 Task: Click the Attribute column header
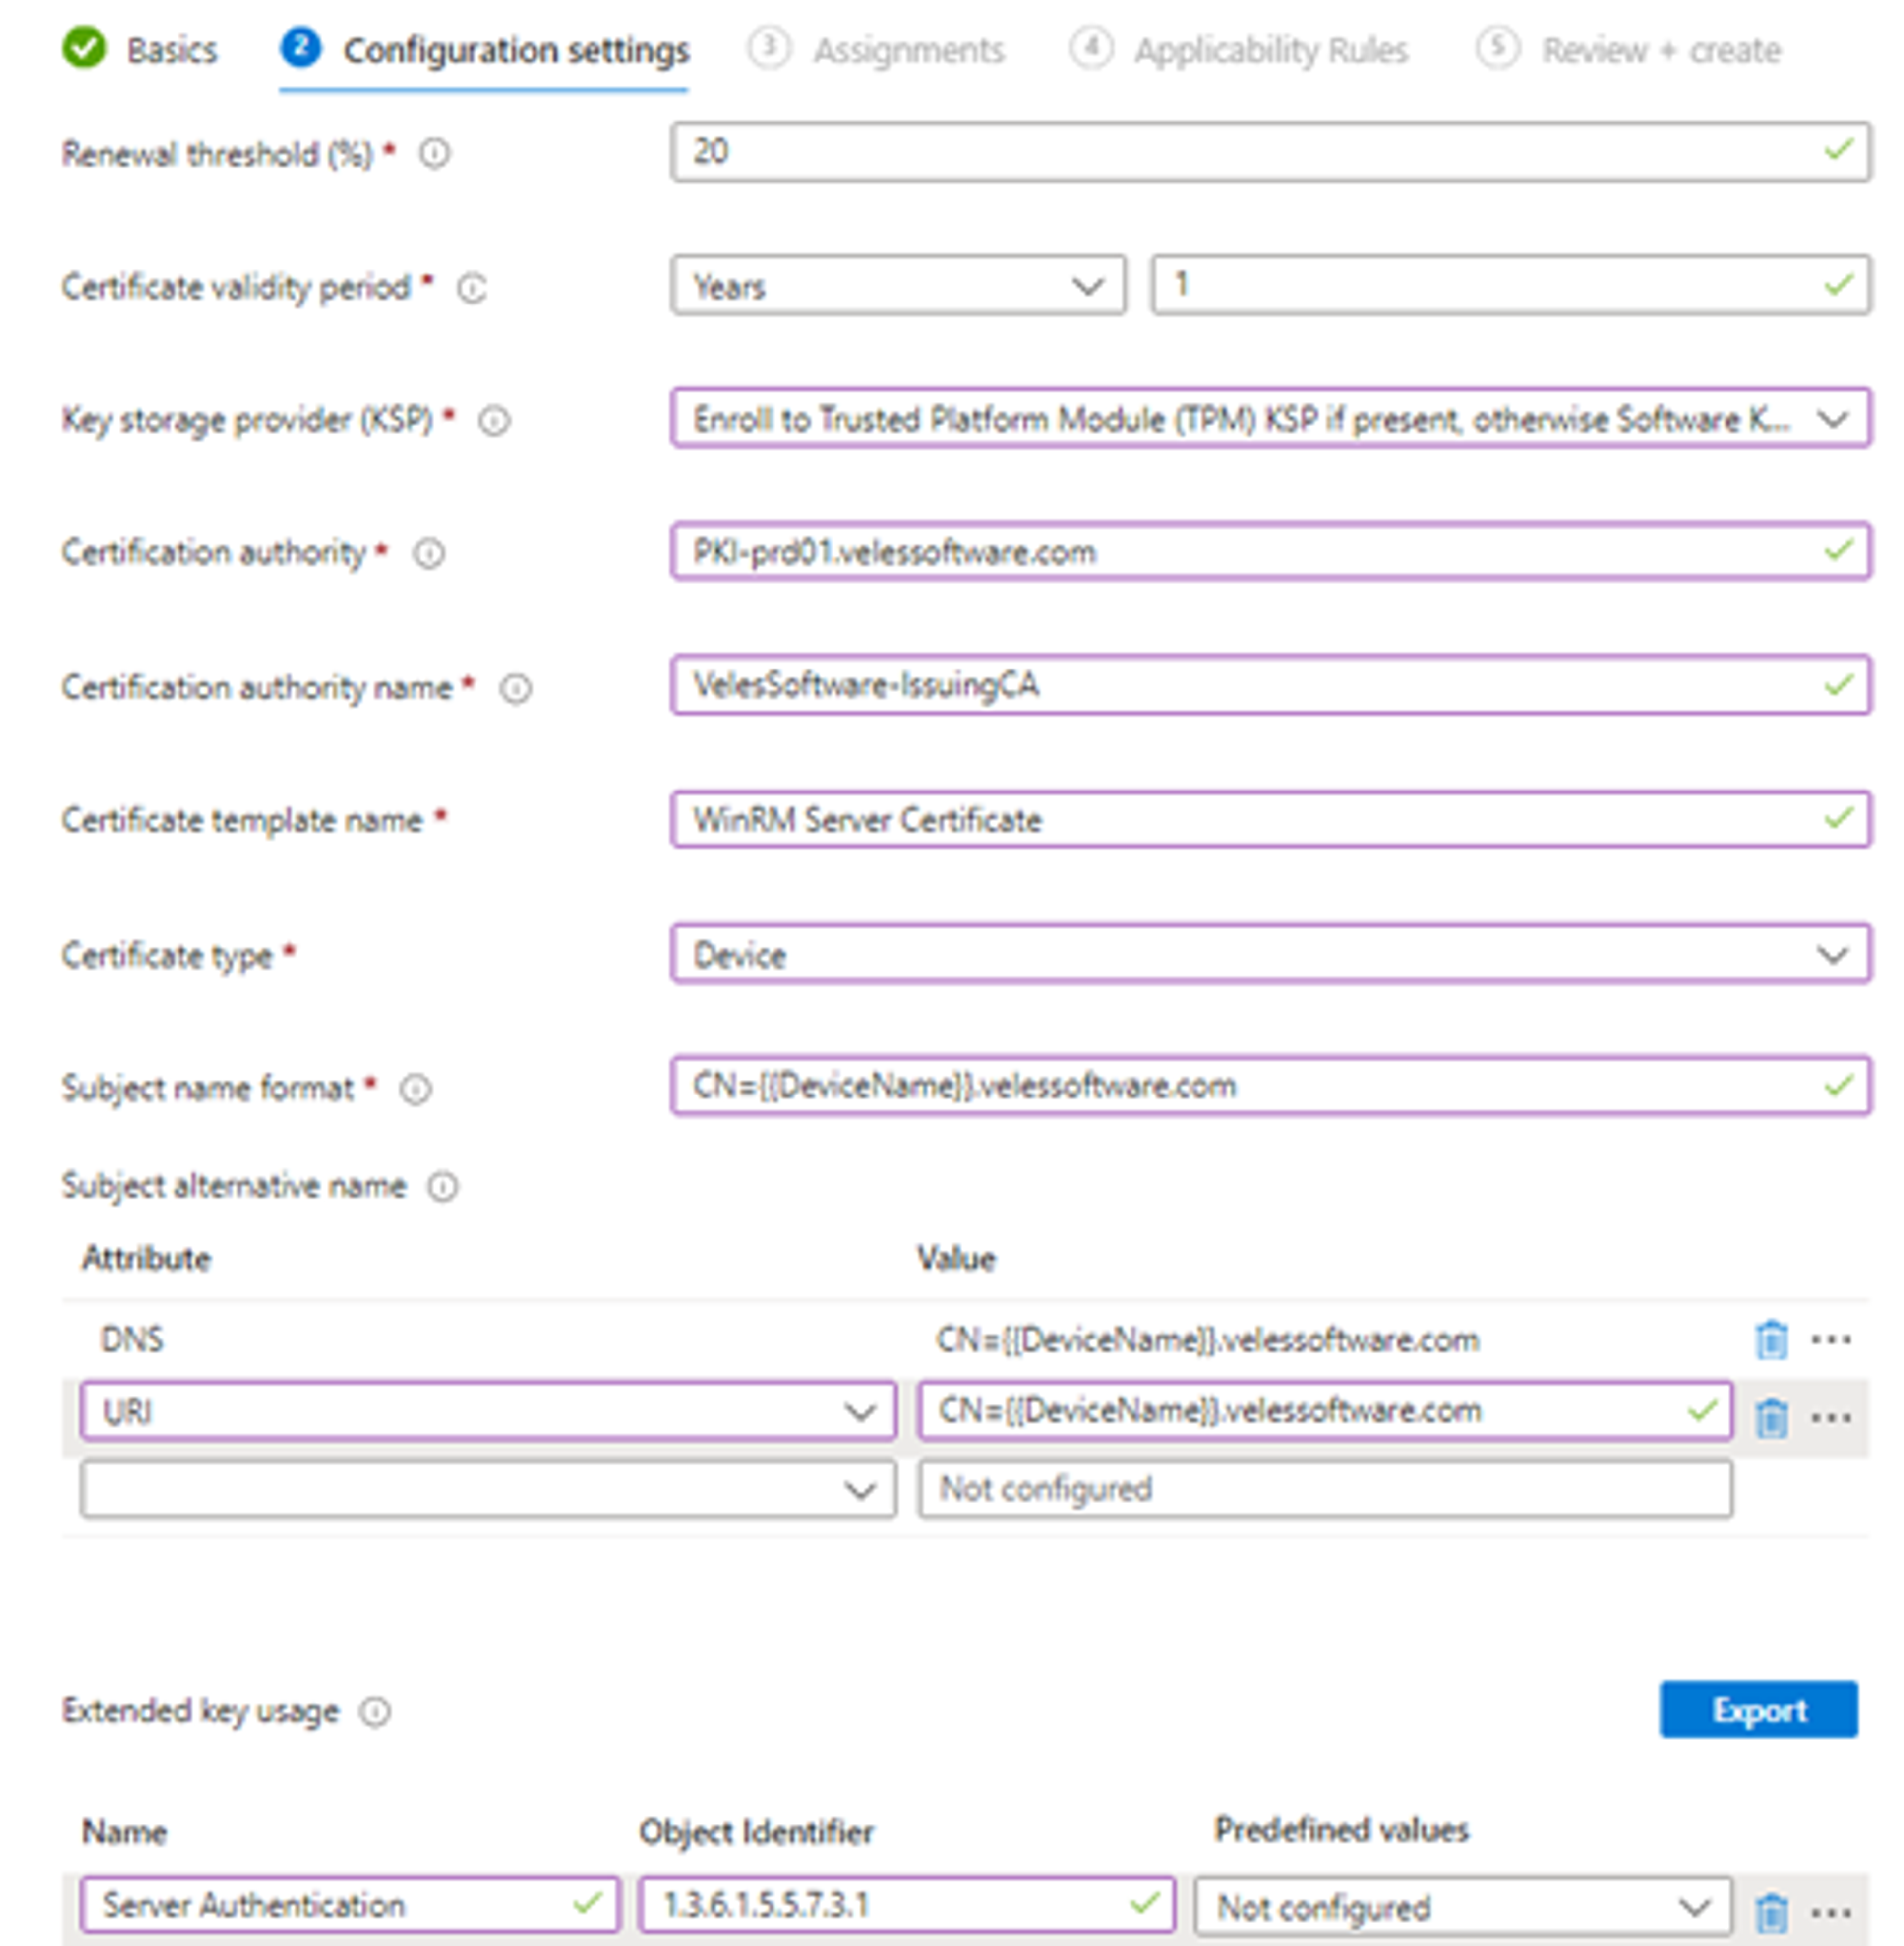[x=146, y=1258]
